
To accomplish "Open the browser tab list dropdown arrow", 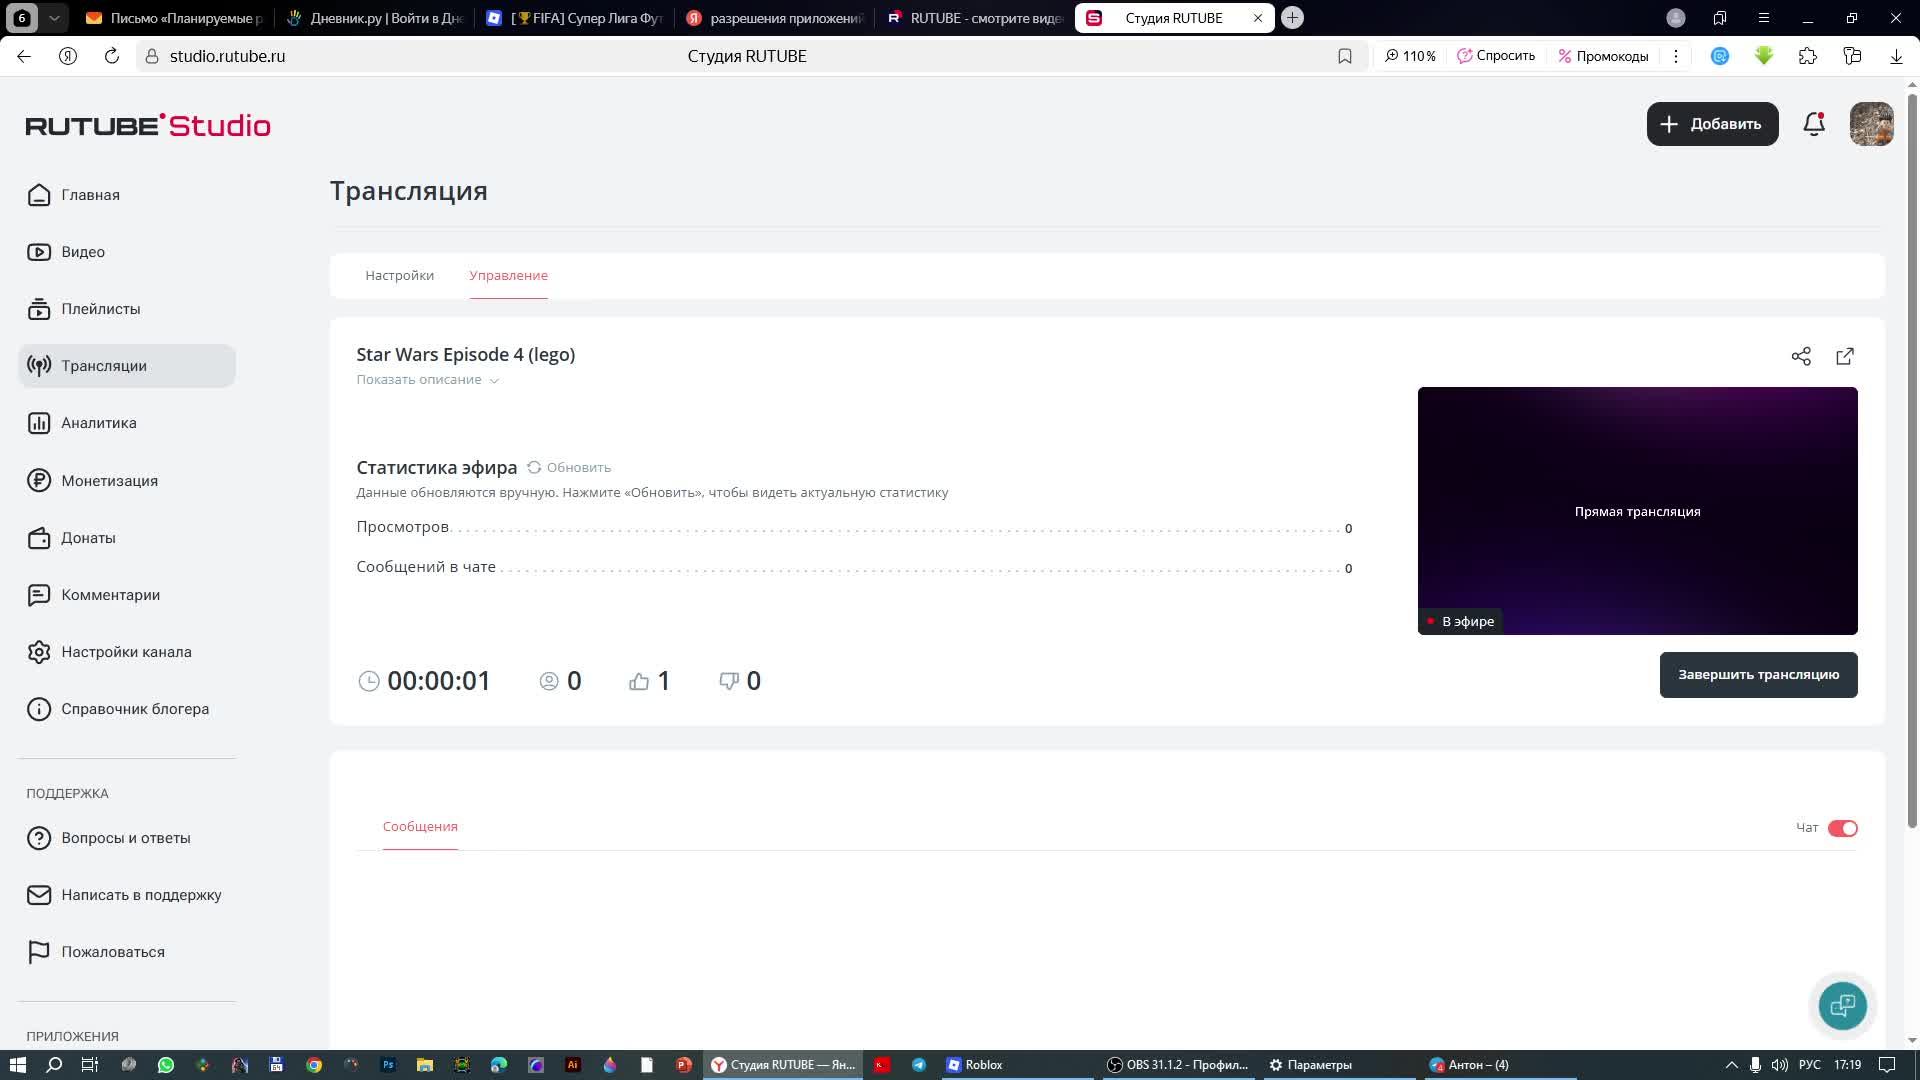I will point(54,18).
